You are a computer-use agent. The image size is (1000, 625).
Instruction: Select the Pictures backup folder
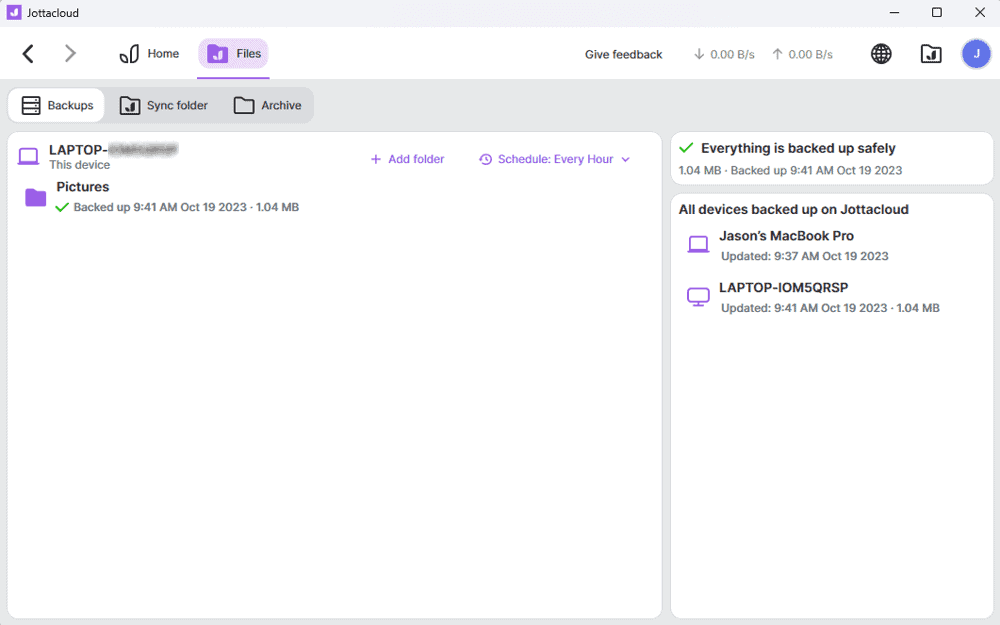click(162, 196)
